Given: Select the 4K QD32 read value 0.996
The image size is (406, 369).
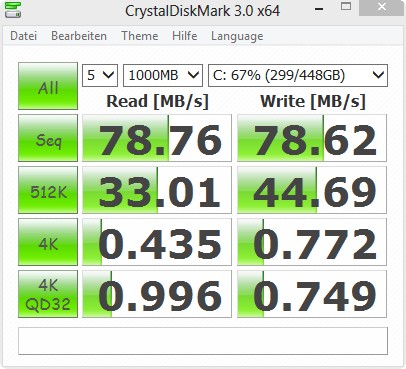Looking at the screenshot, I should pyautogui.click(x=157, y=294).
